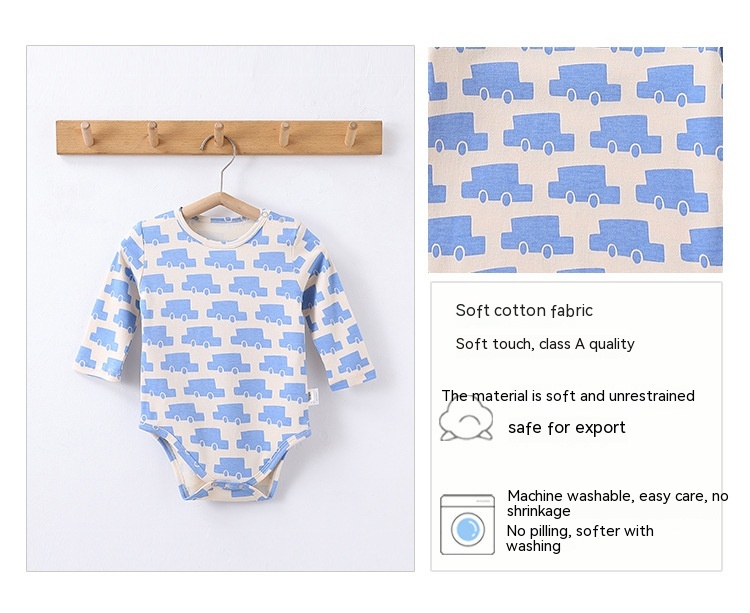The width and height of the screenshot is (750, 613).
Task: Click the baby bodysuit product photo
Action: click(221, 308)
